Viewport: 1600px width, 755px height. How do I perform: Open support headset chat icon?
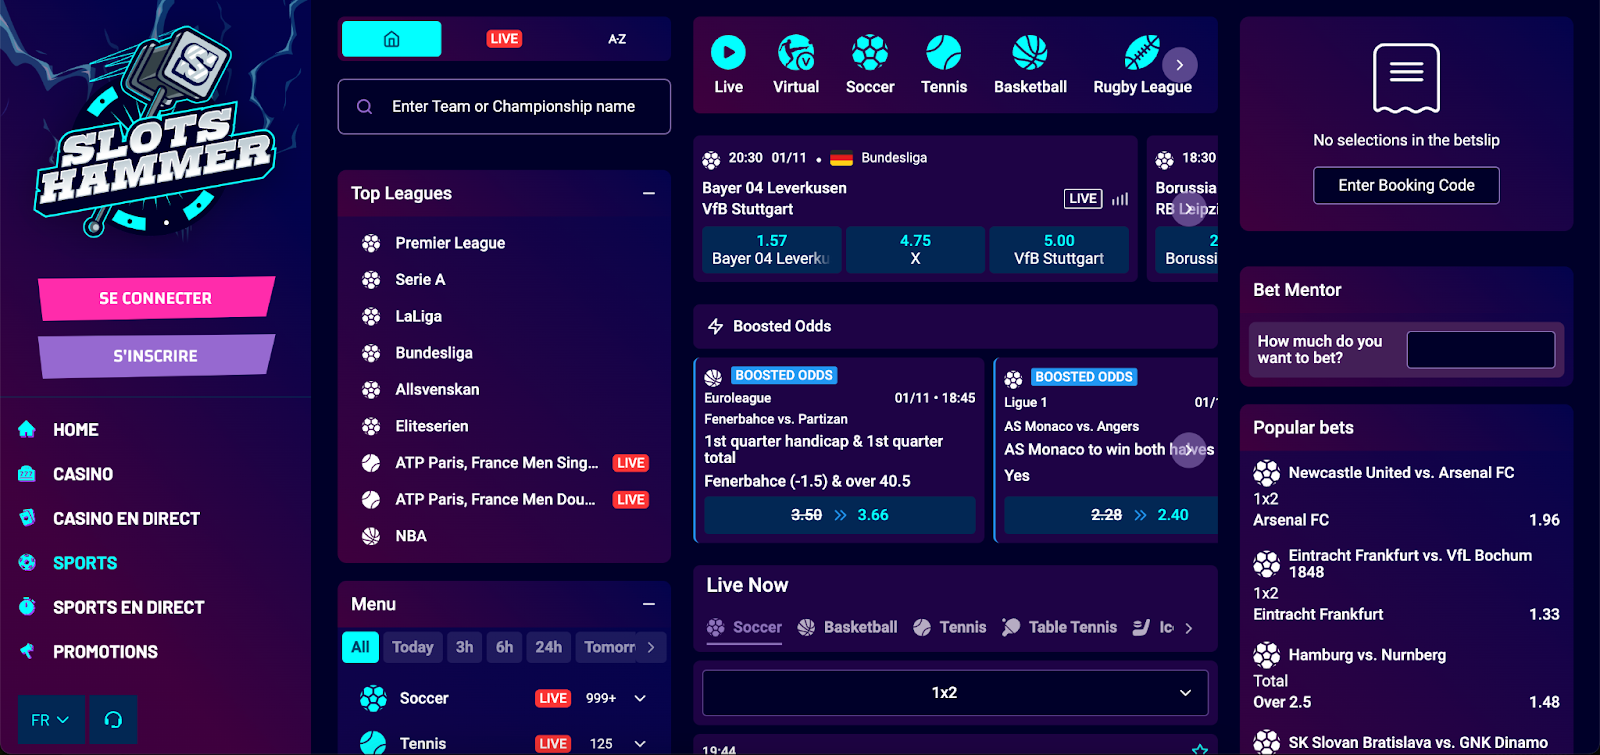pos(113,720)
